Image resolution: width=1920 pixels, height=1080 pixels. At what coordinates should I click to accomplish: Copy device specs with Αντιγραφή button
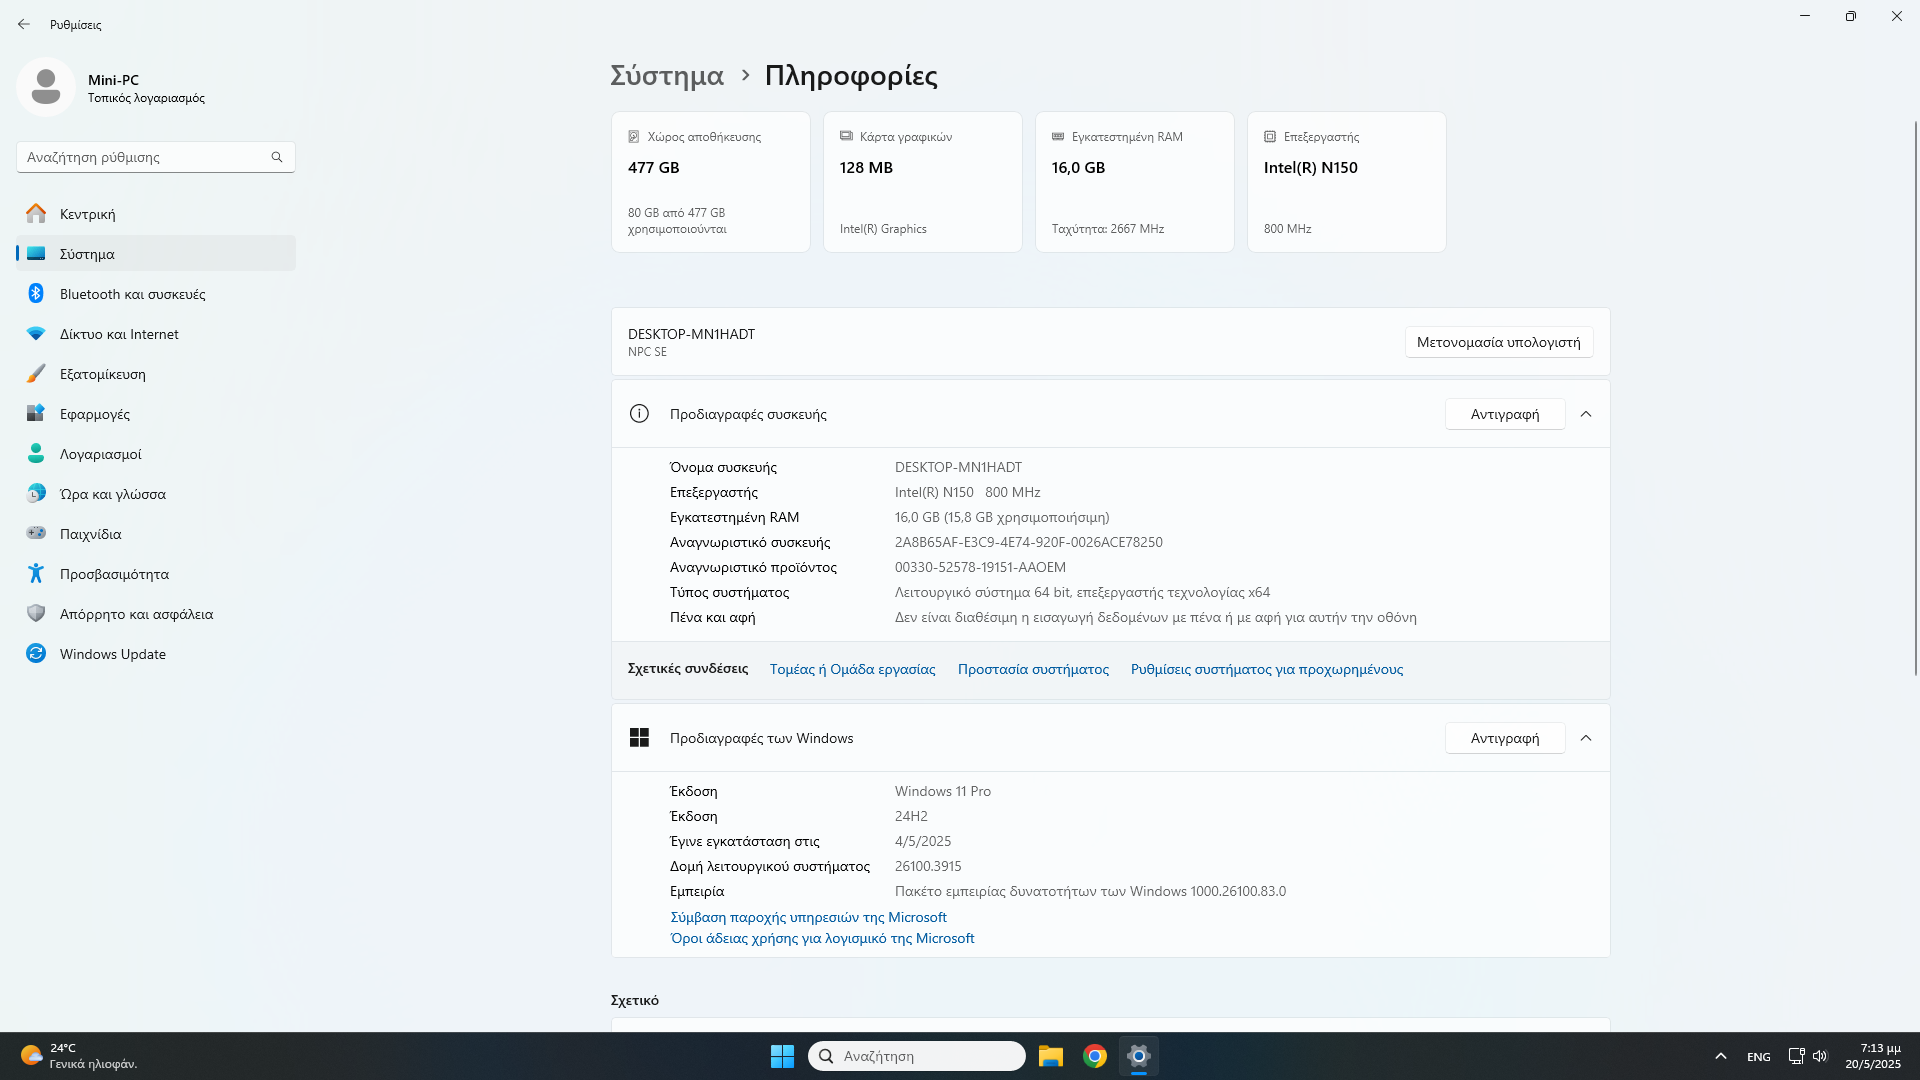(1505, 414)
